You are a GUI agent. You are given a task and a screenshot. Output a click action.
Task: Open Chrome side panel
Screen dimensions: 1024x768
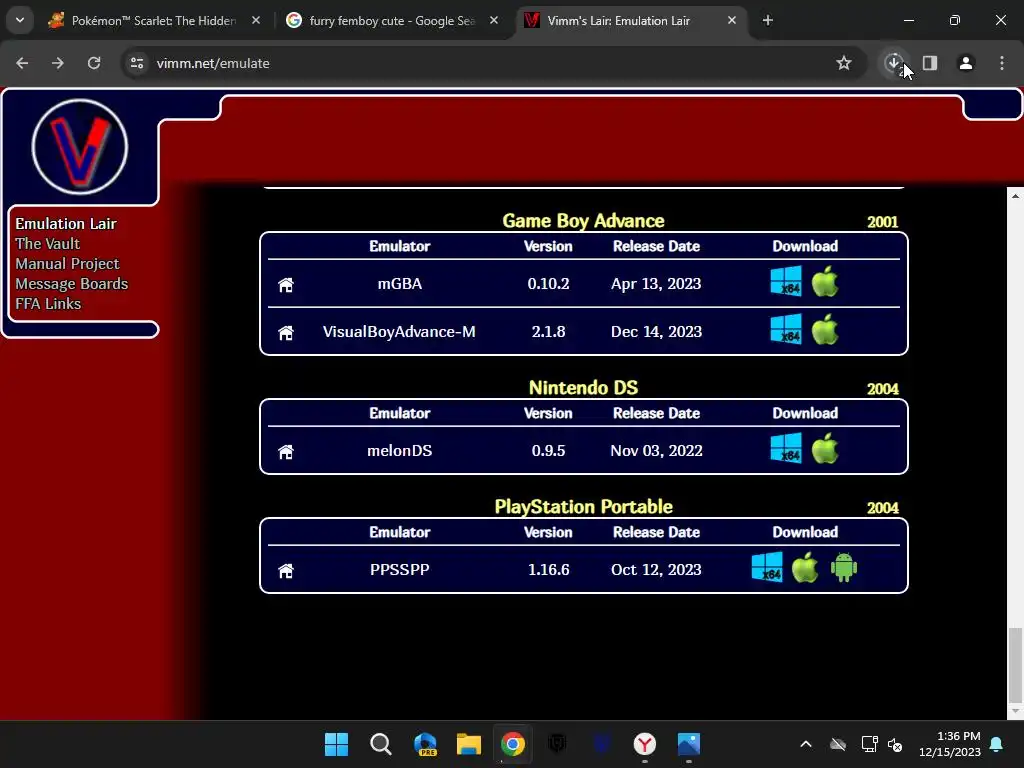pos(930,63)
